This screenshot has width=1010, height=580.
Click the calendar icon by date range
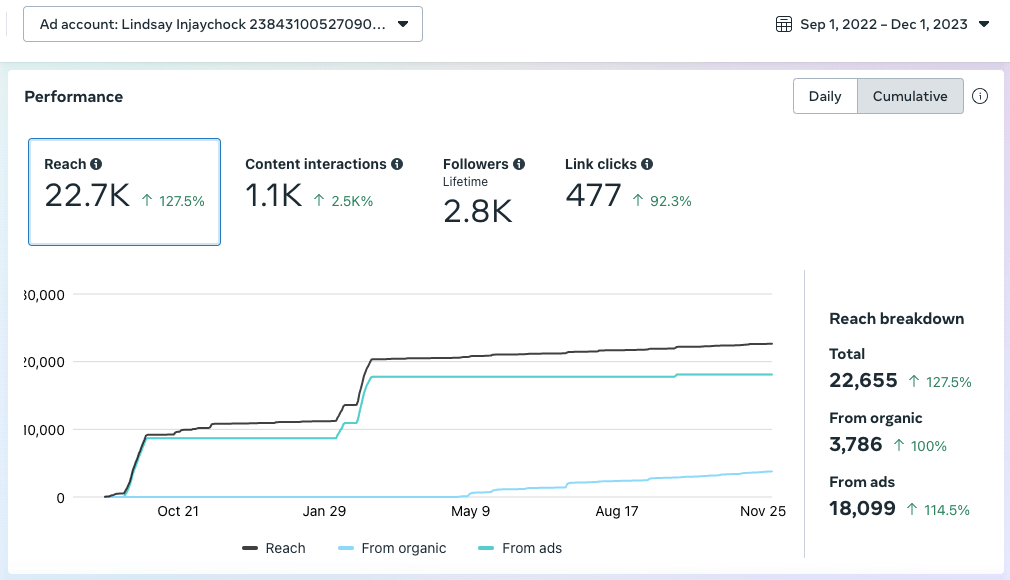pos(784,24)
